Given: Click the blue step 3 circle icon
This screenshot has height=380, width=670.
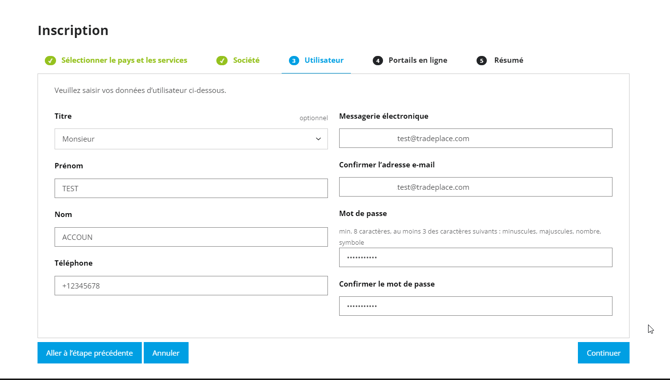Looking at the screenshot, I should point(294,61).
